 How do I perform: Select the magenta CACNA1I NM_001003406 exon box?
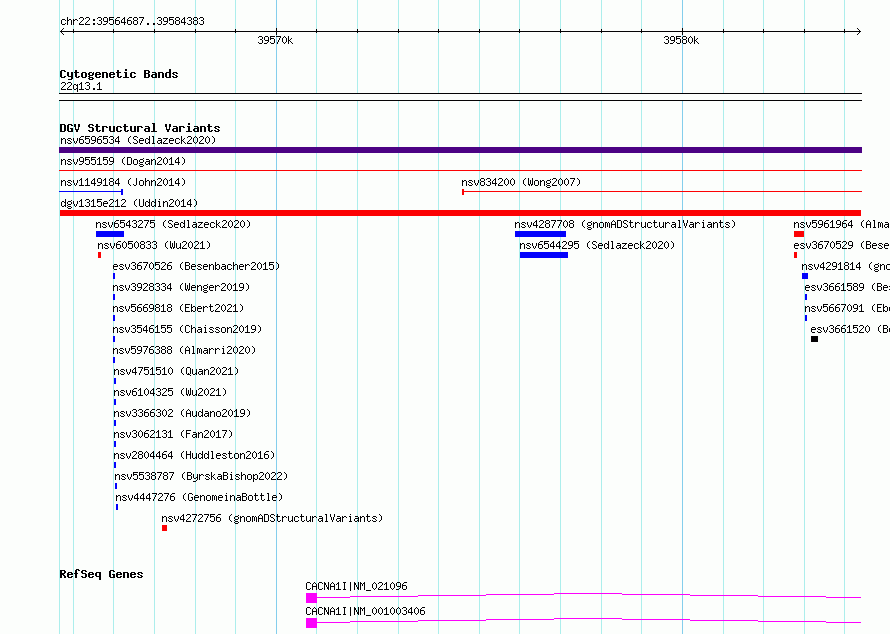[311, 622]
